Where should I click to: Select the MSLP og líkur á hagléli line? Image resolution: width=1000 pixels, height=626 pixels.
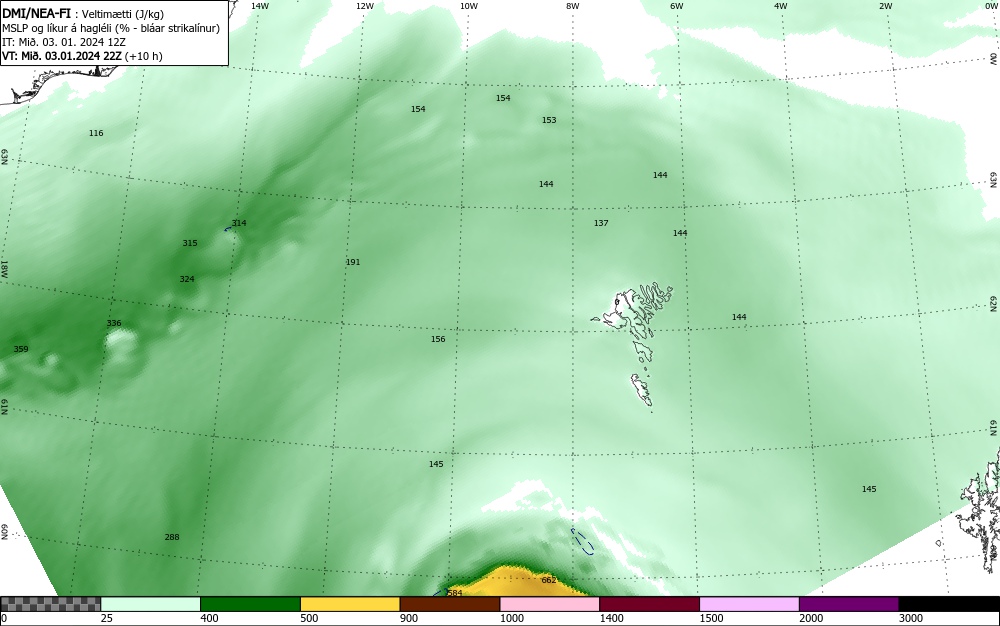(111, 28)
